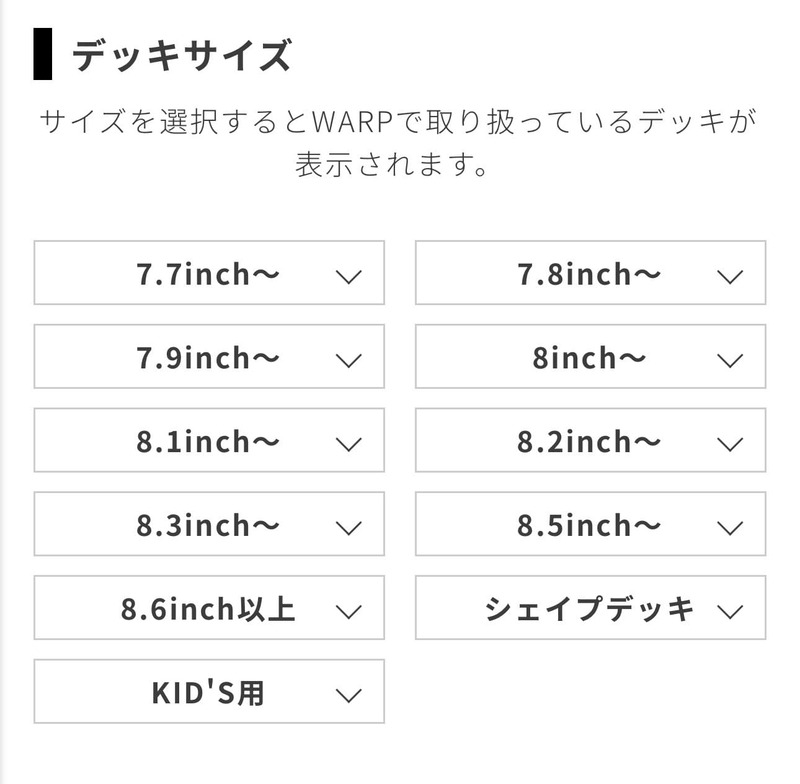800x784 pixels.
Task: Click the chevron next to シェイプデッキ
Action: (x=730, y=610)
